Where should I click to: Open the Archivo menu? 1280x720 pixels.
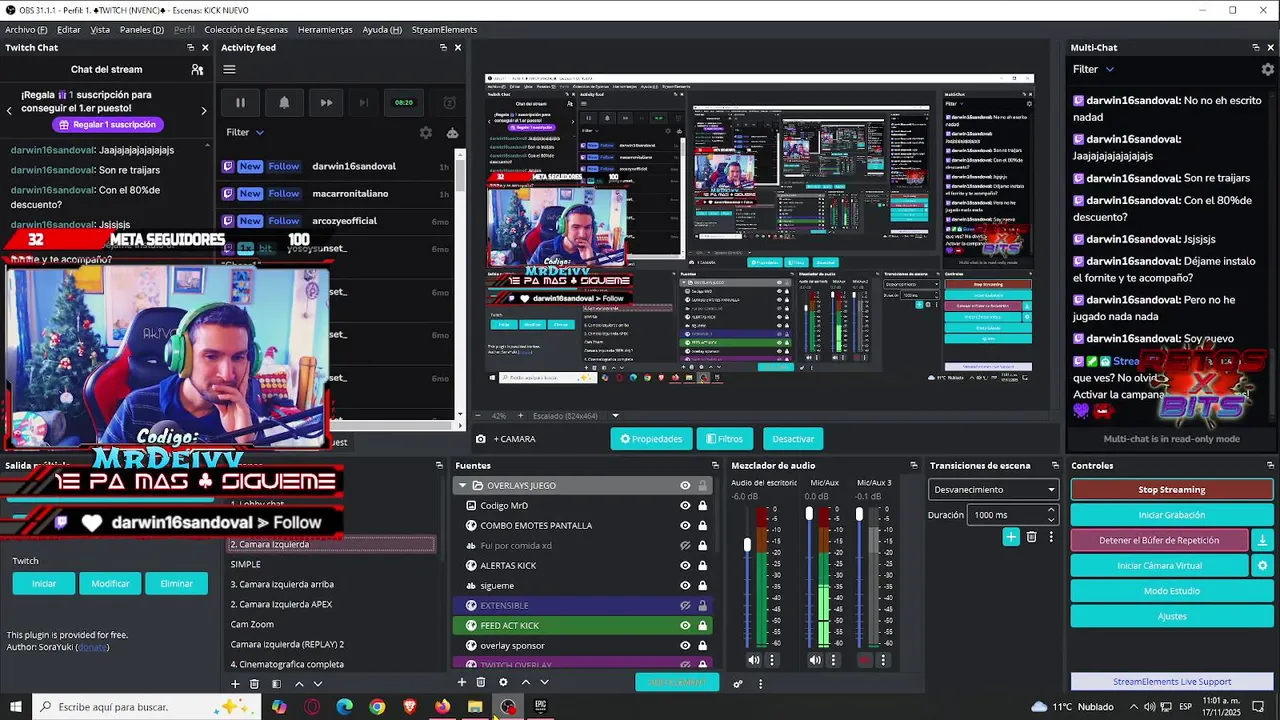click(26, 30)
